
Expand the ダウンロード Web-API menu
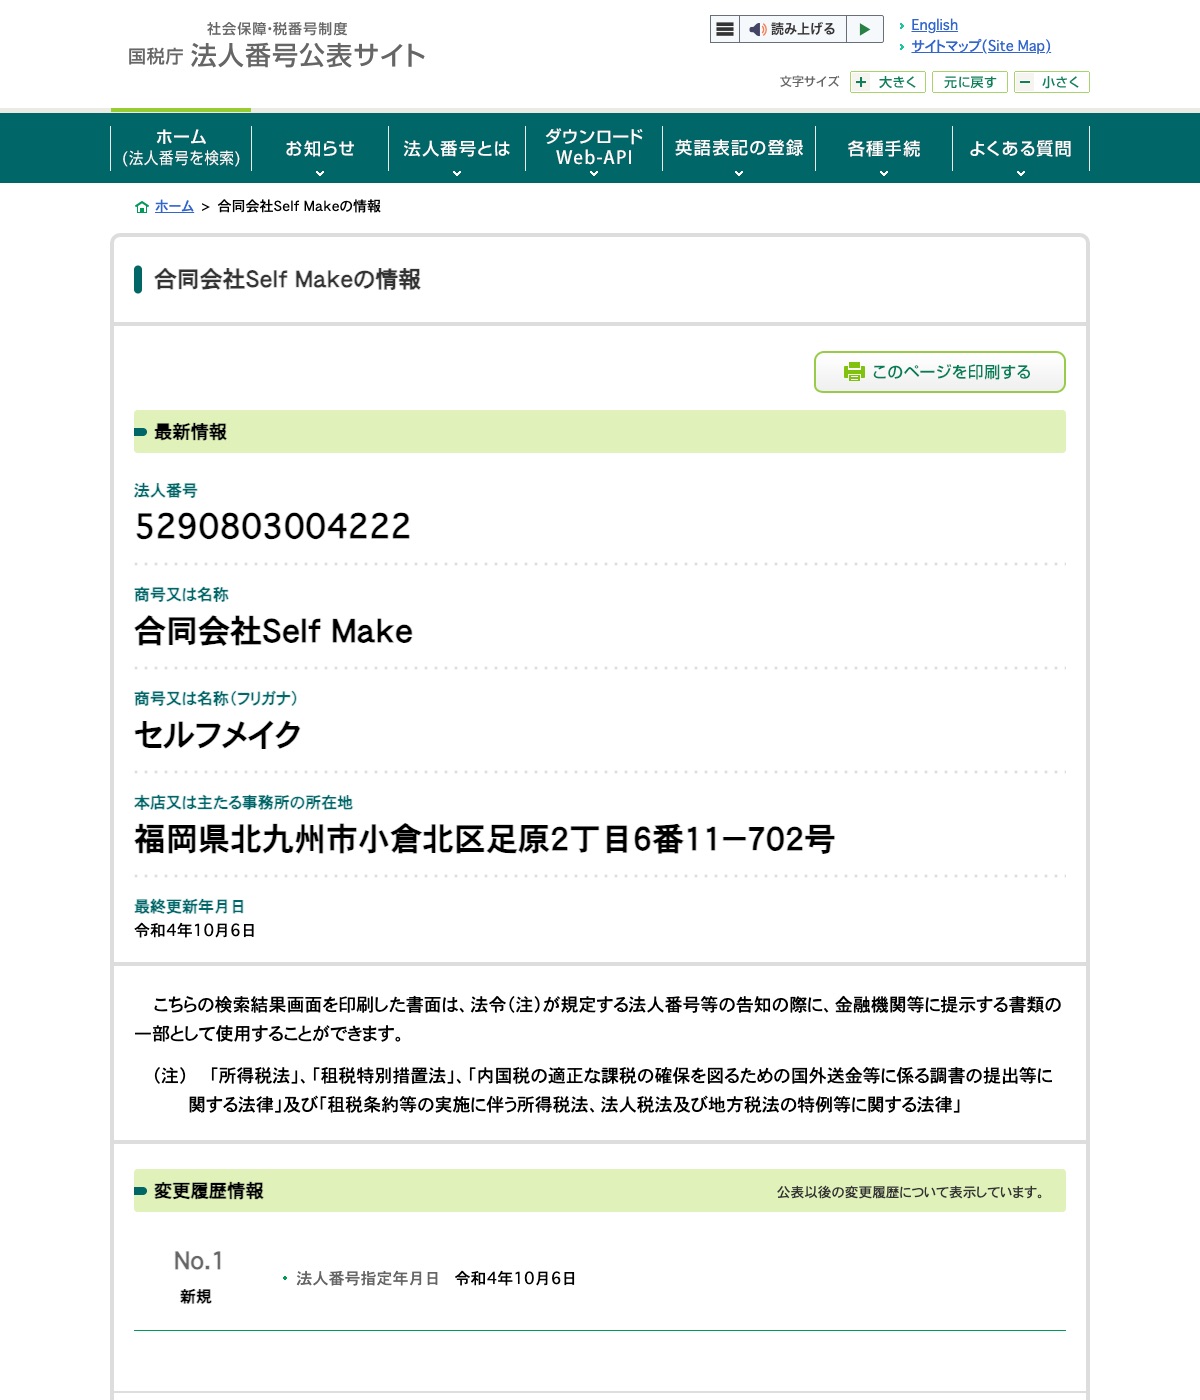[x=594, y=148]
